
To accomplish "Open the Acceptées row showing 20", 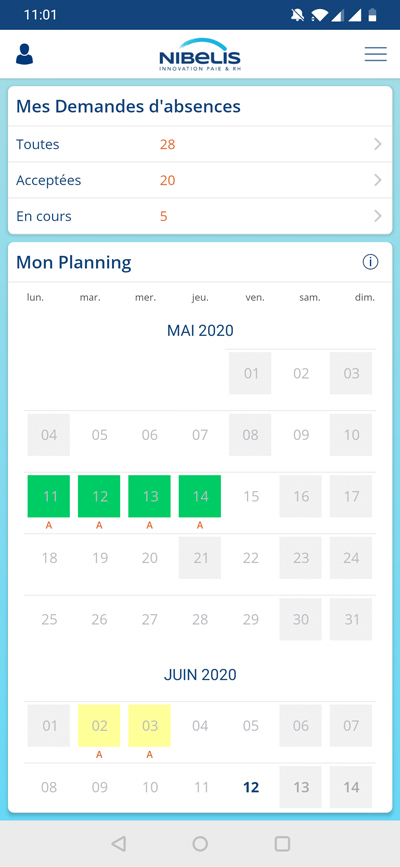I will tap(200, 180).
